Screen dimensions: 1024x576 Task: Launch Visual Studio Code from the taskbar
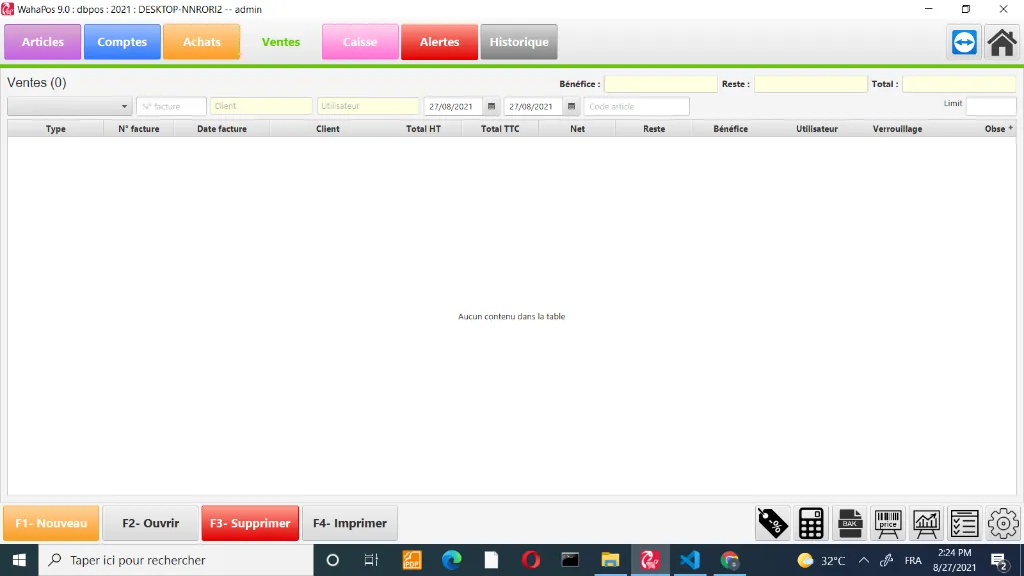tap(689, 560)
